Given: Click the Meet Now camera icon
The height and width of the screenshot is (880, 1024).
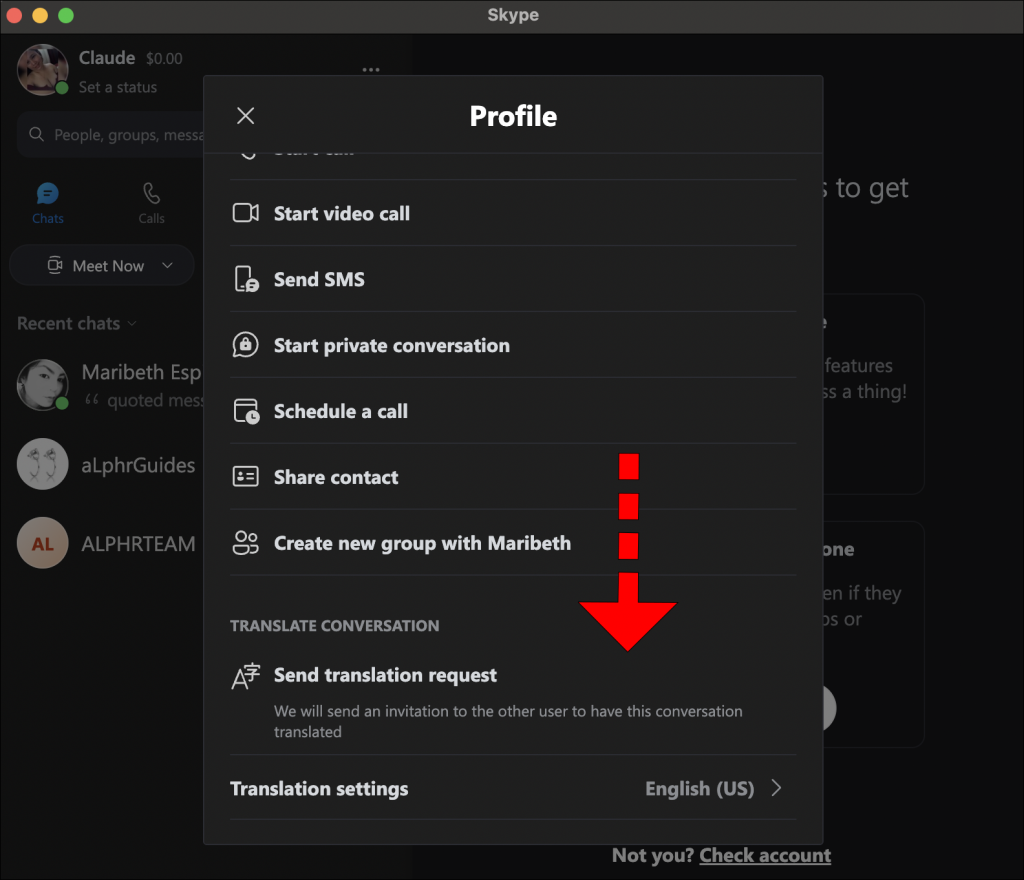Looking at the screenshot, I should (56, 265).
